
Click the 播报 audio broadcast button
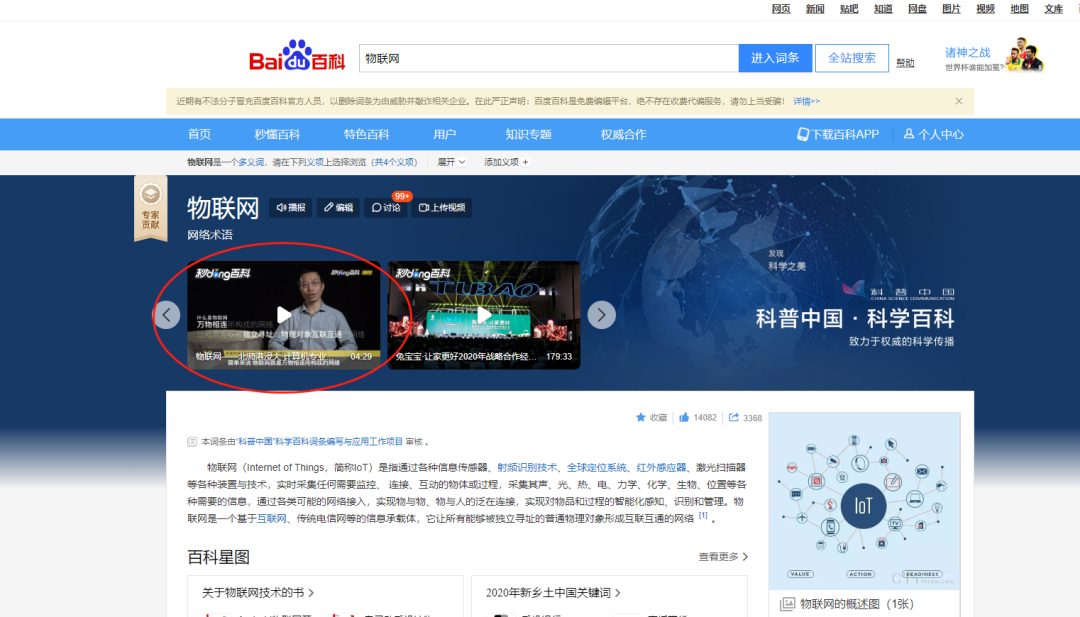[x=291, y=207]
